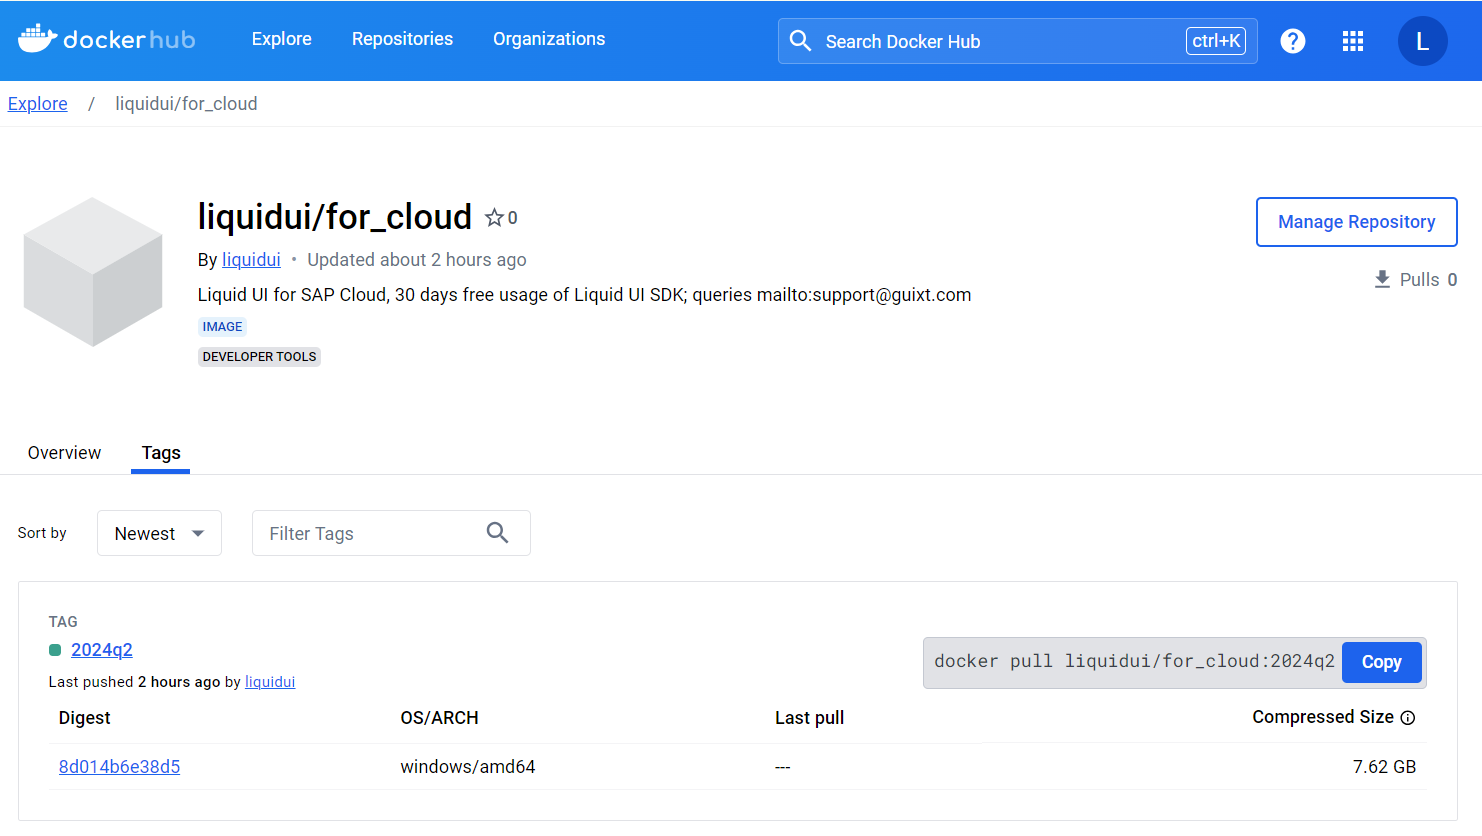Click the search magnifier in the top bar

point(800,41)
